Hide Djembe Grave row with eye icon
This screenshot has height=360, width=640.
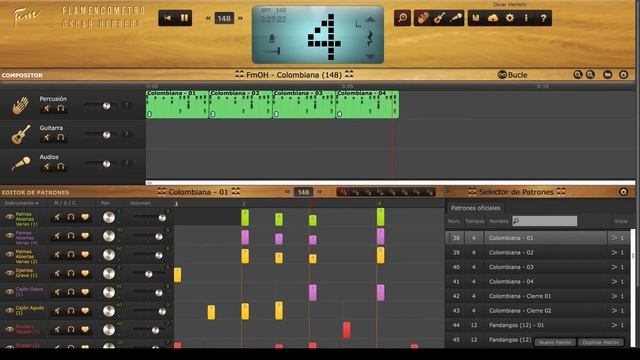(9, 273)
